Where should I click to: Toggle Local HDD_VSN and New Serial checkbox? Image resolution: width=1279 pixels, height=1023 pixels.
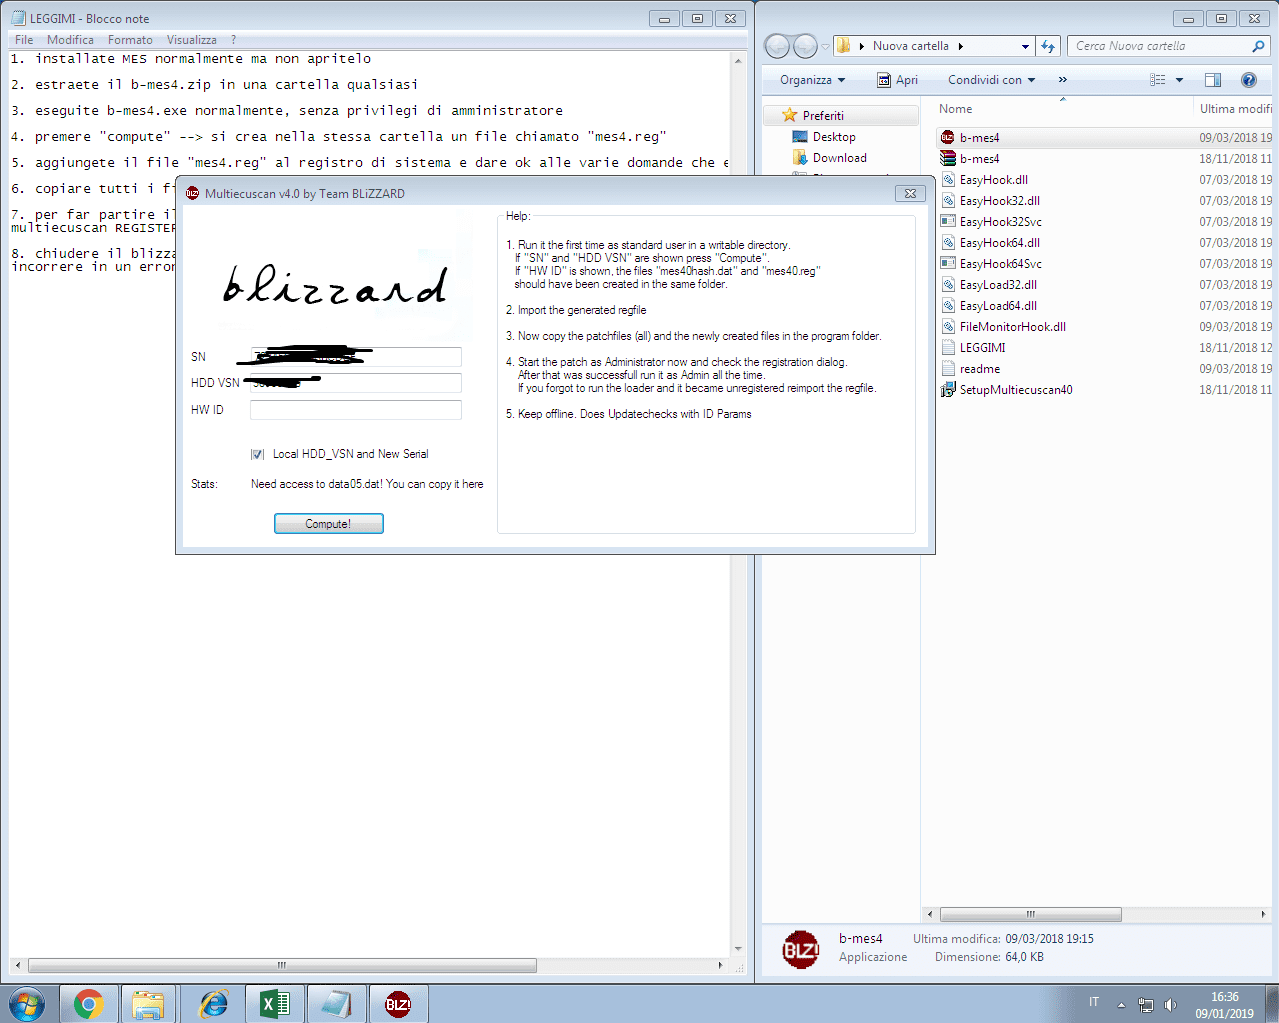[257, 454]
